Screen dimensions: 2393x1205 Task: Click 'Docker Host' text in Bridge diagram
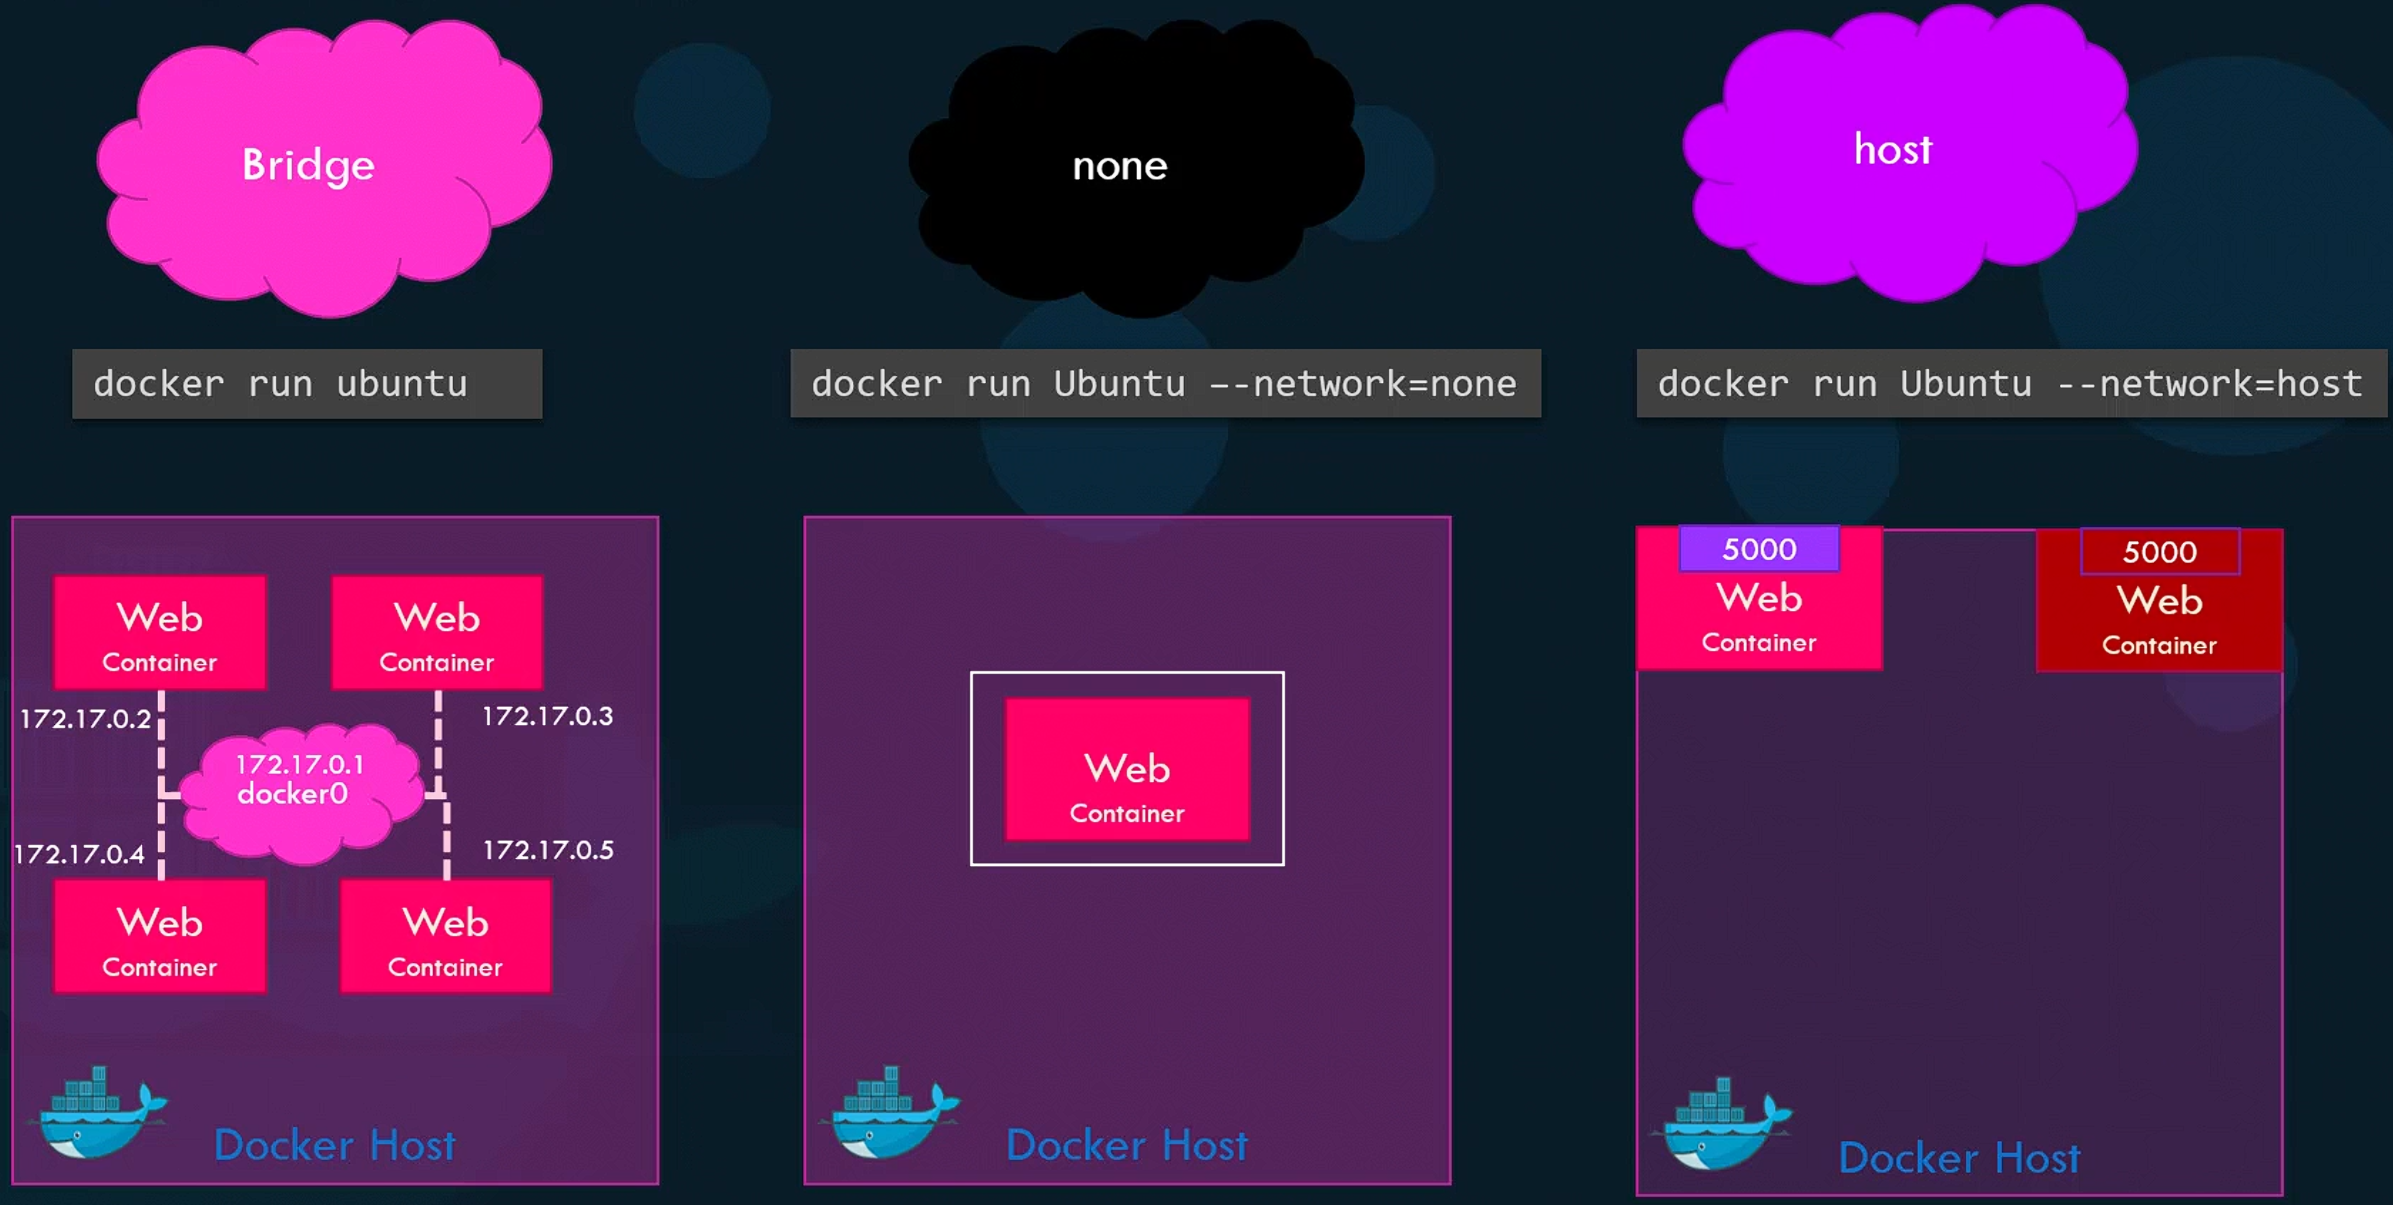pos(334,1146)
